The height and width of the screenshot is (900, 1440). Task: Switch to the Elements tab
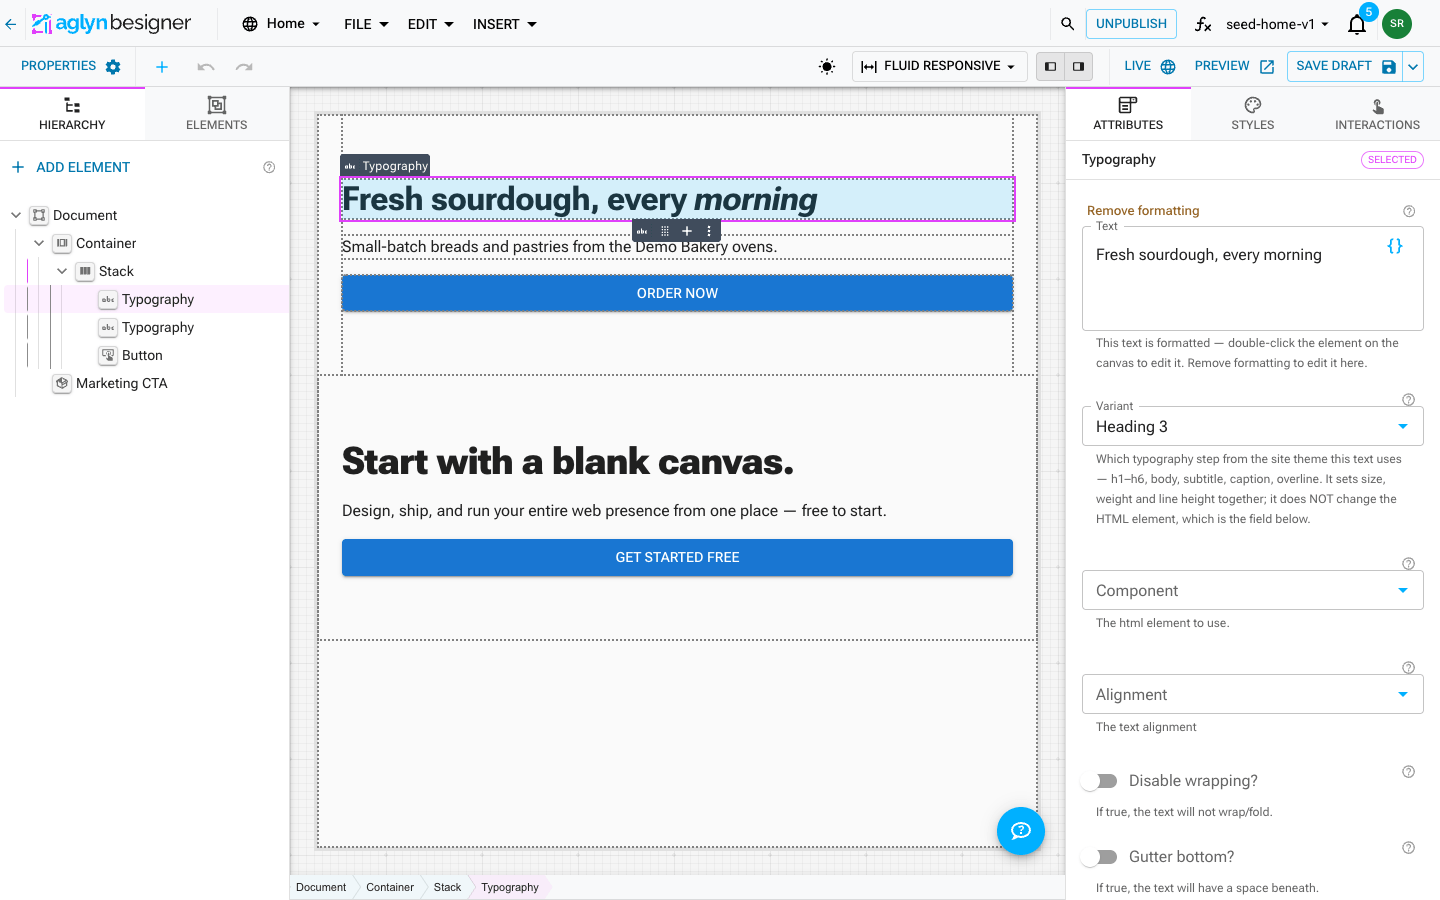(x=217, y=114)
